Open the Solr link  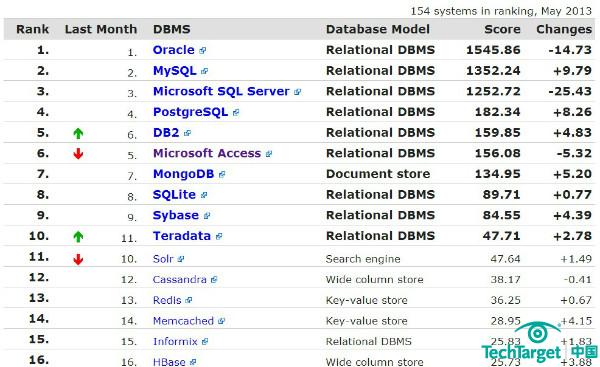[x=163, y=259]
